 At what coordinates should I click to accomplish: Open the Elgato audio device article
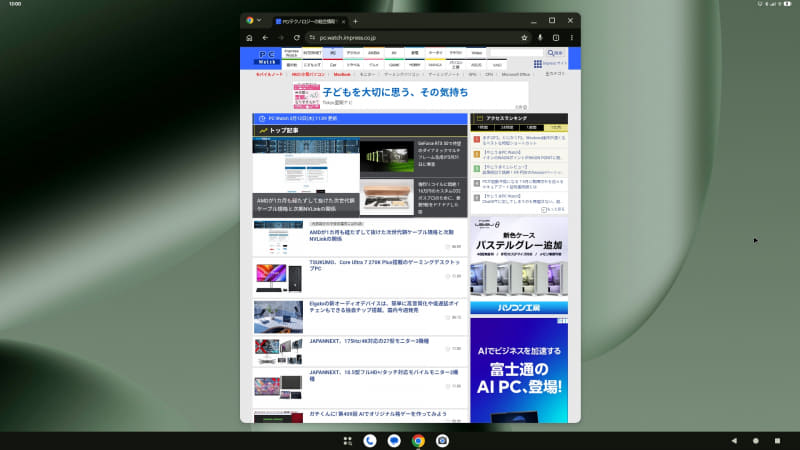click(x=384, y=307)
